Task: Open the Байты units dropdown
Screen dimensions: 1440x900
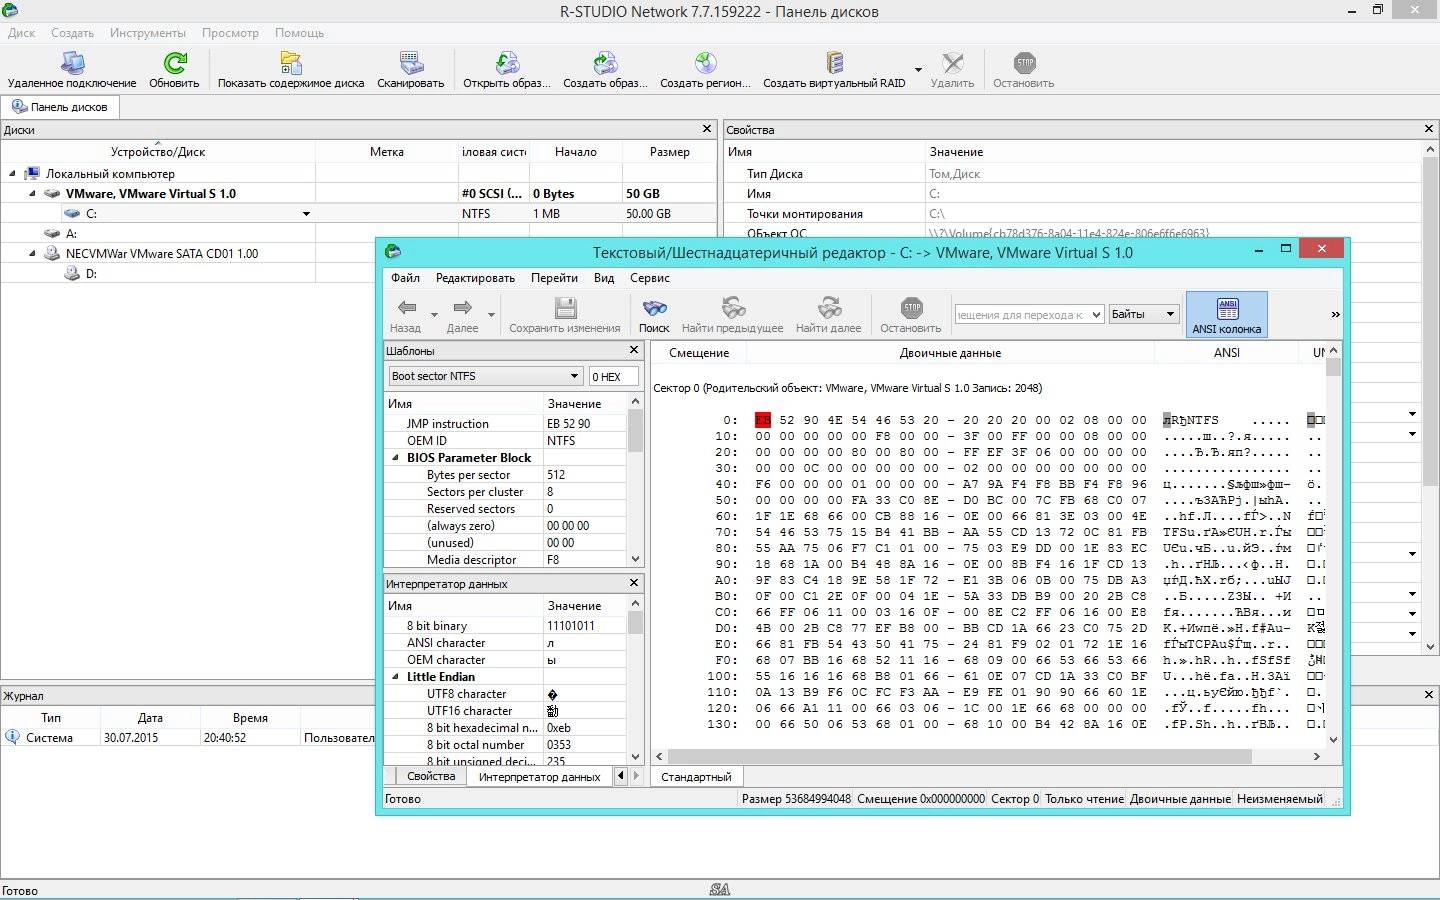Action: tap(1170, 314)
